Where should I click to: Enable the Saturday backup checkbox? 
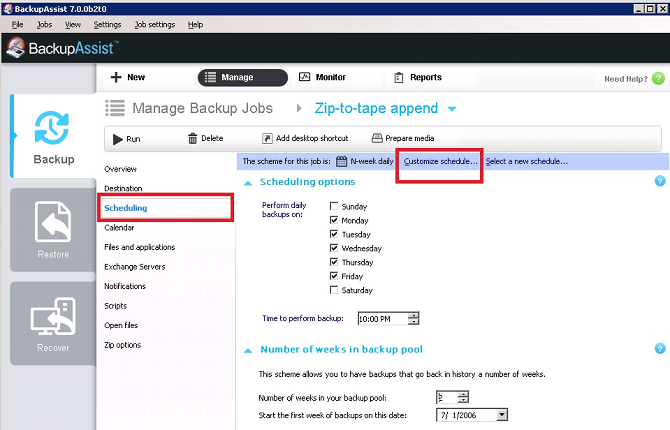(334, 290)
